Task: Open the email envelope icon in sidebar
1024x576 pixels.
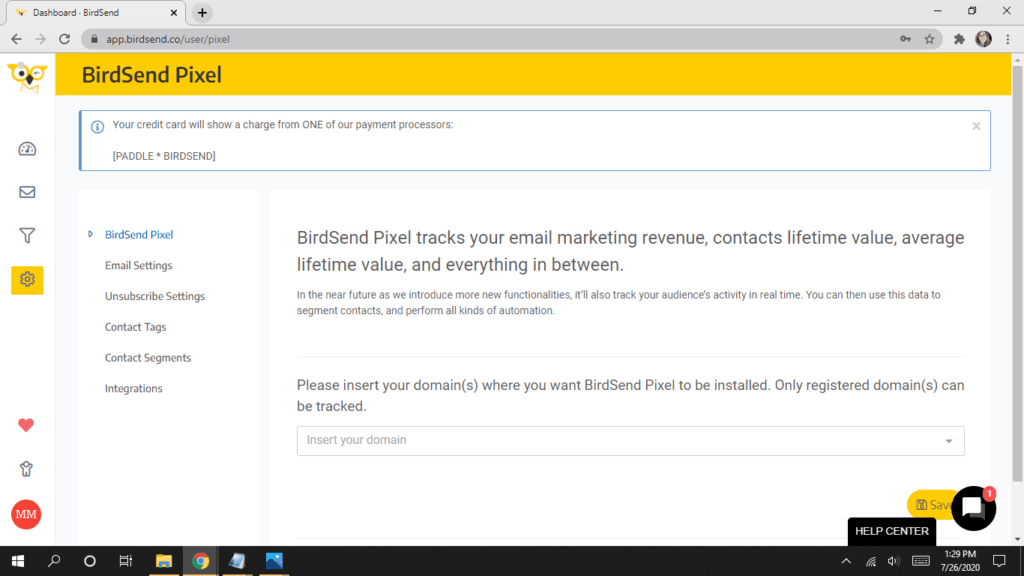Action: click(x=27, y=192)
